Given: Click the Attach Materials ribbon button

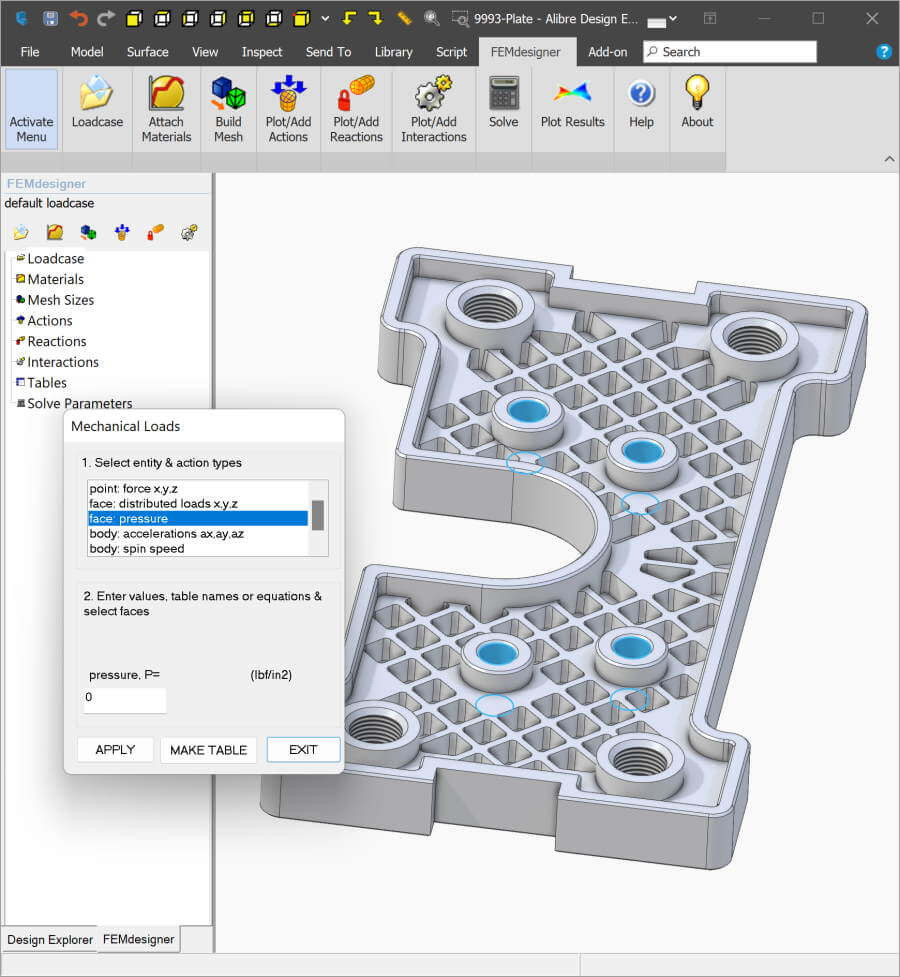Looking at the screenshot, I should pos(166,109).
